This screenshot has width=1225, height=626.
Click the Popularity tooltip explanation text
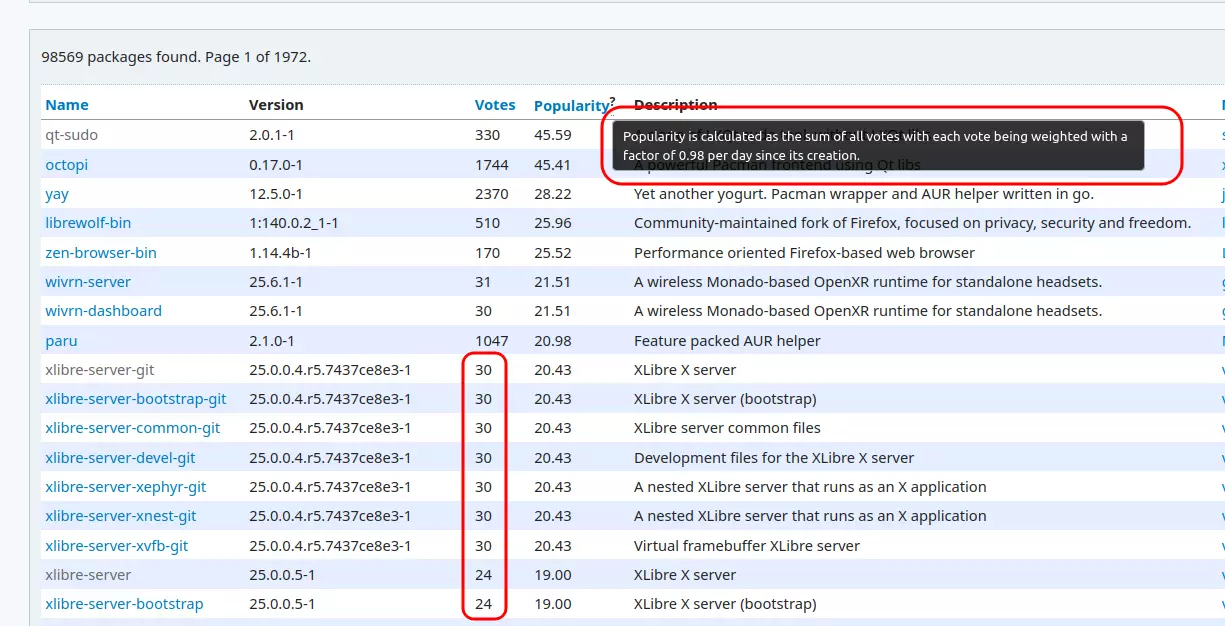click(x=875, y=146)
